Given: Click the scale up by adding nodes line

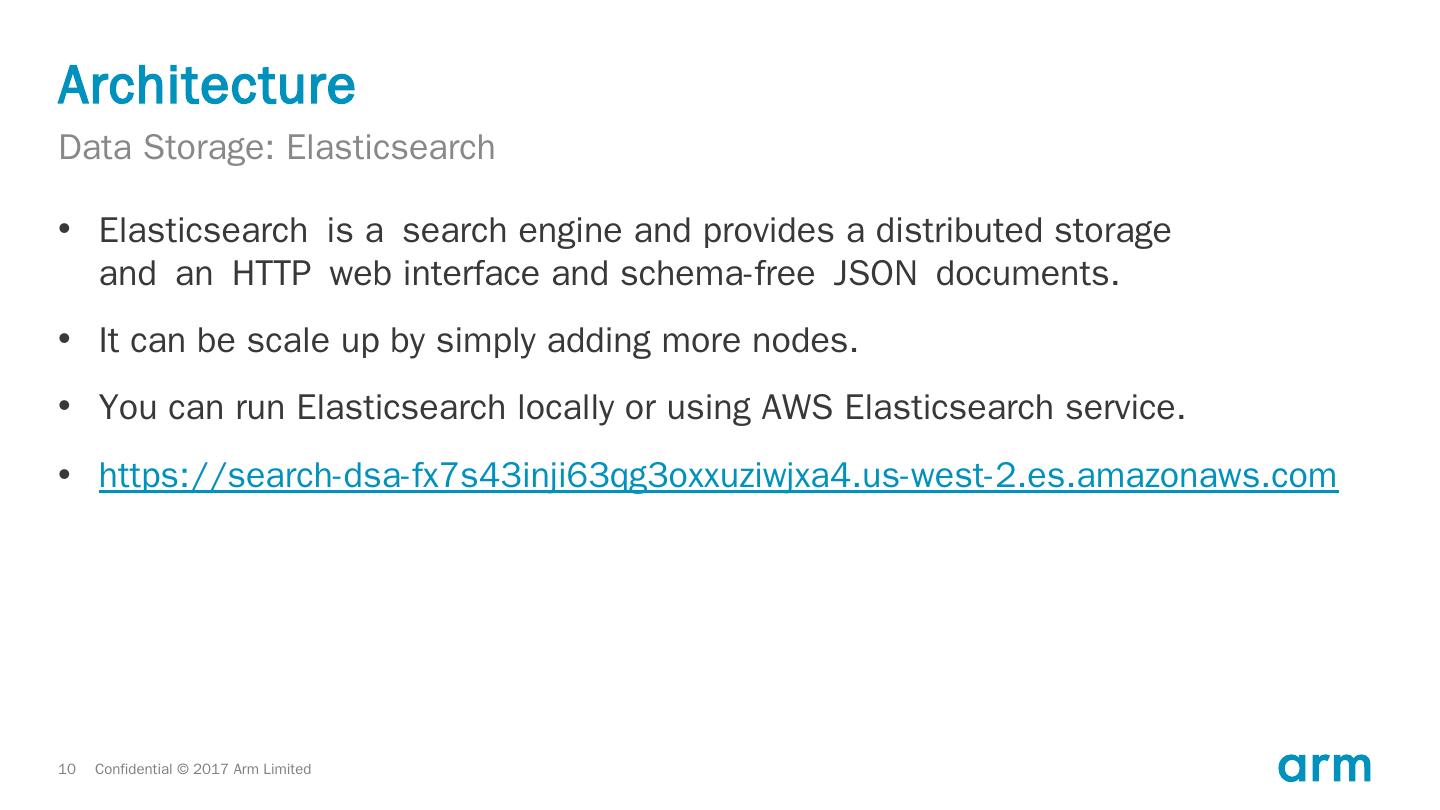Looking at the screenshot, I should click(x=478, y=341).
